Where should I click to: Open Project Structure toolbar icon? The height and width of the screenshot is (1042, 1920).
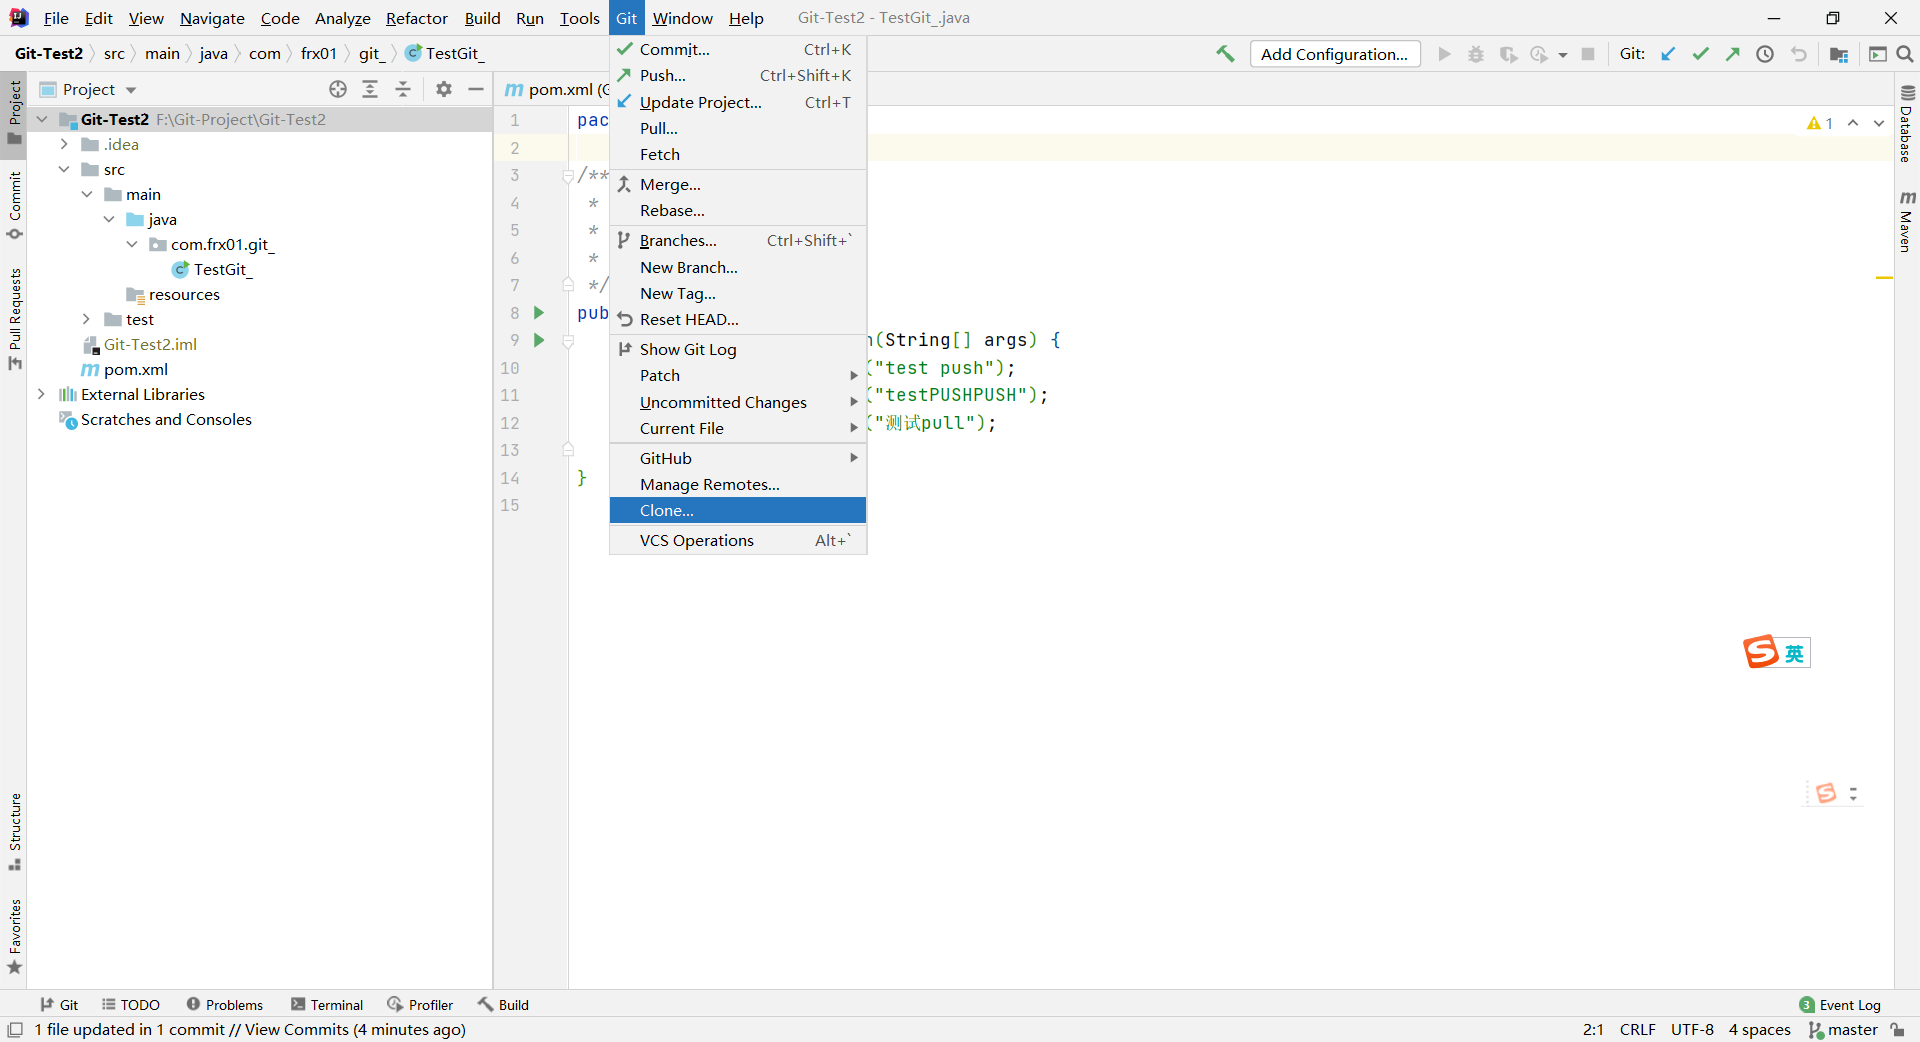tap(1838, 54)
